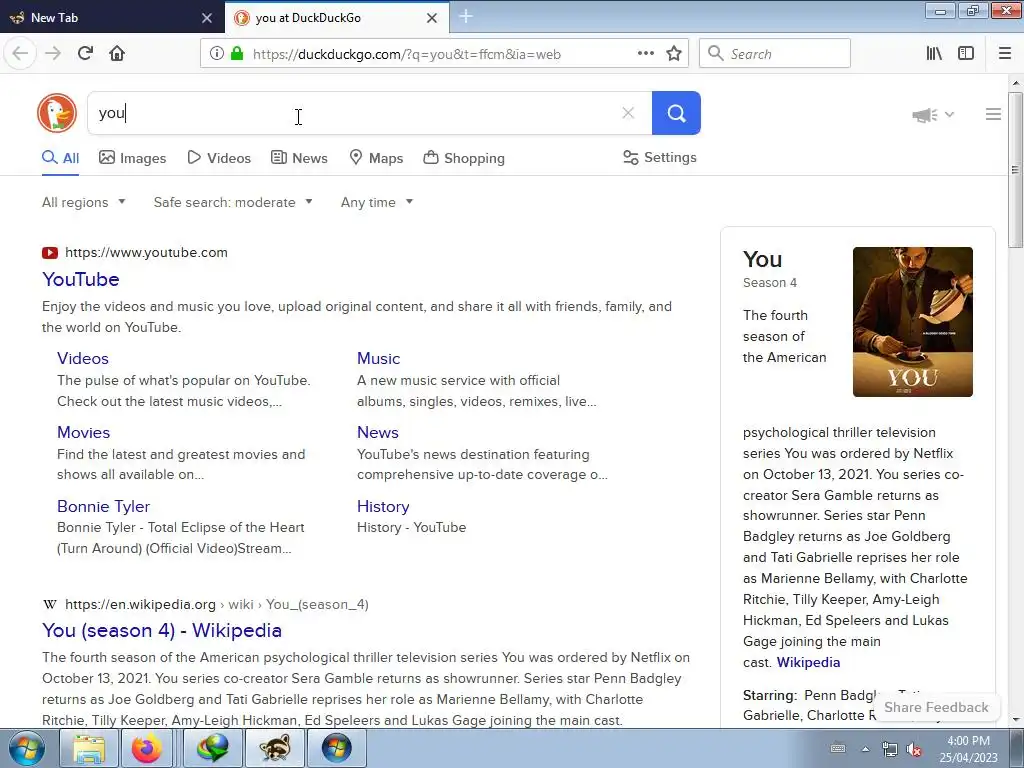
Task: Open the globe download manager taskbar icon
Action: [x=213, y=748]
